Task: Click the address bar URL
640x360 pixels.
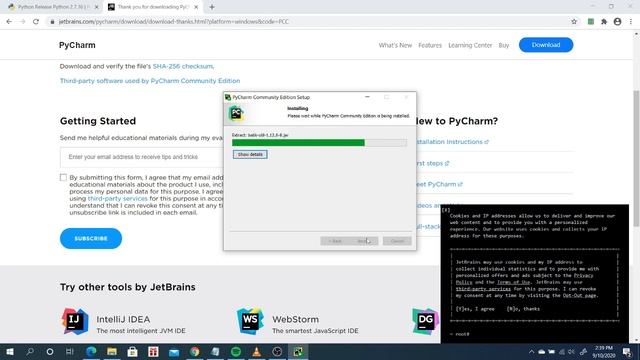Action: point(173,22)
